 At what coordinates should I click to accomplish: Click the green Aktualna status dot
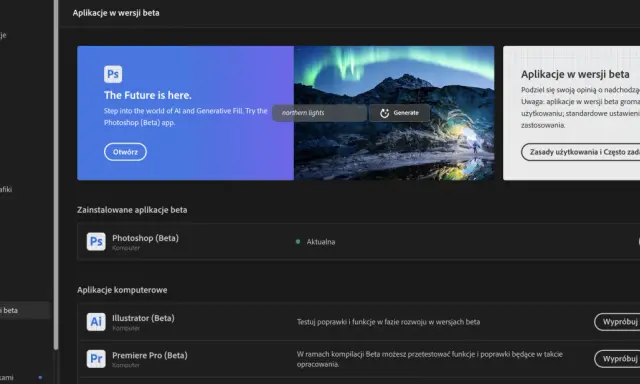(x=298, y=242)
